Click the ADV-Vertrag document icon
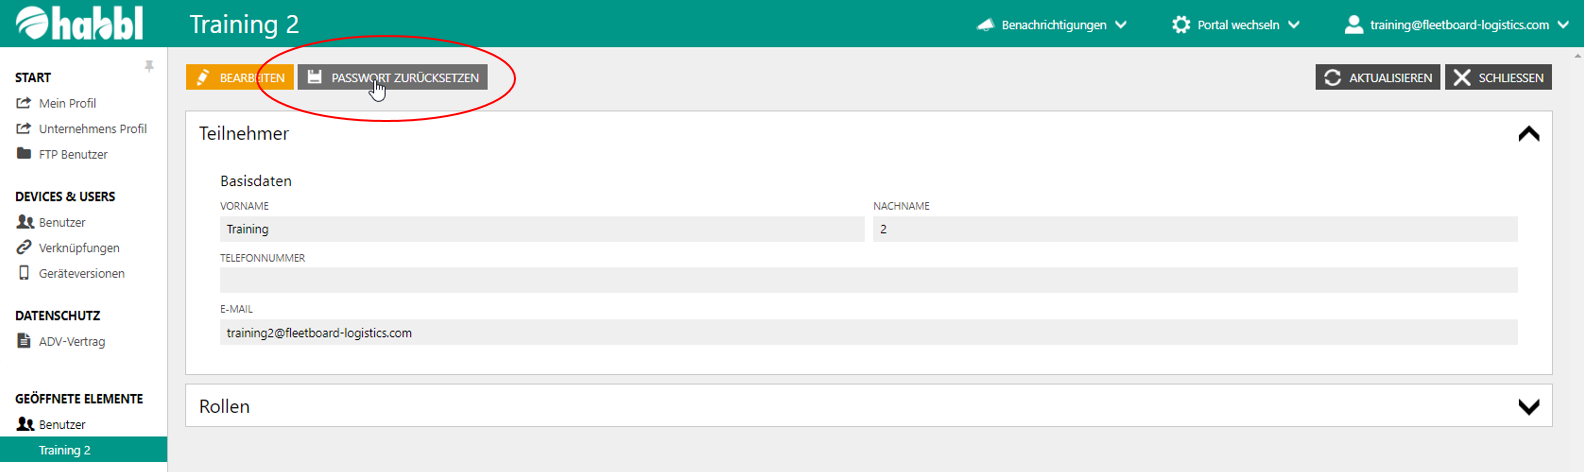 pyautogui.click(x=24, y=341)
